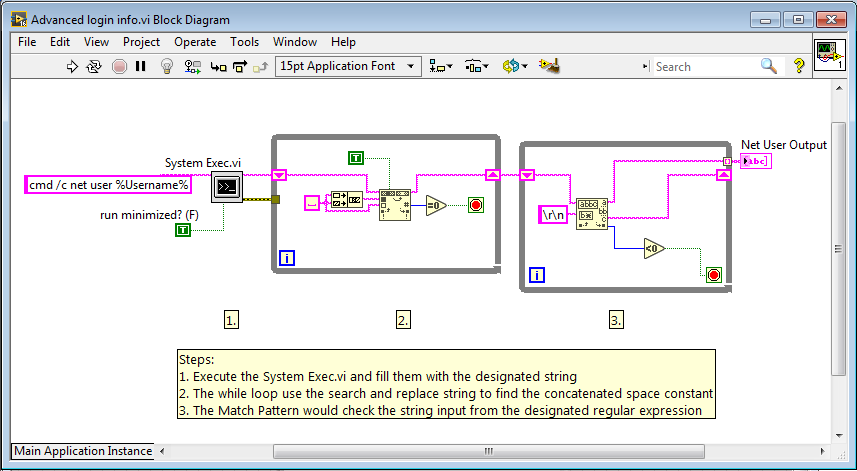The width and height of the screenshot is (857, 471).
Task: Select the Match Pattern function node
Action: (591, 215)
